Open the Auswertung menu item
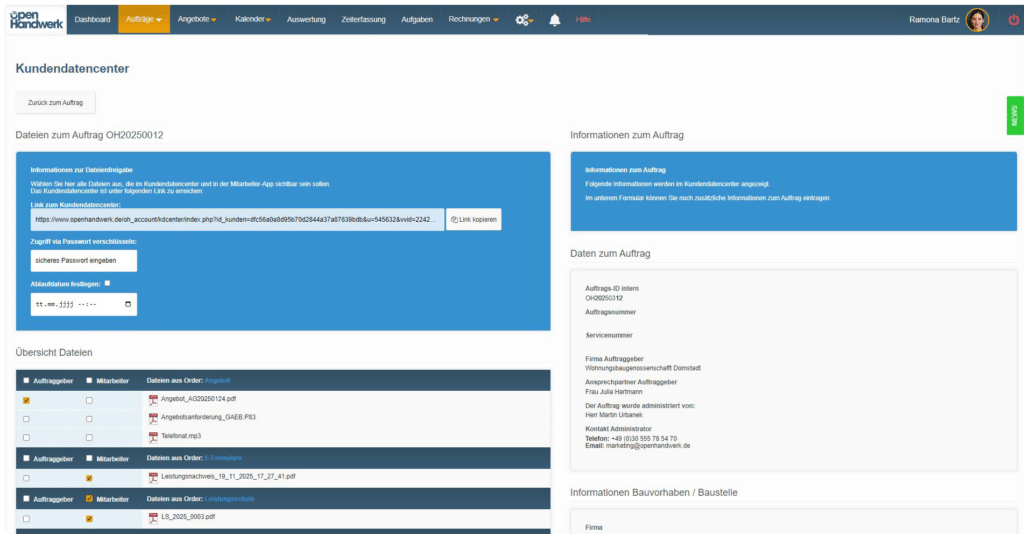The height and width of the screenshot is (534, 1024). [x=306, y=19]
